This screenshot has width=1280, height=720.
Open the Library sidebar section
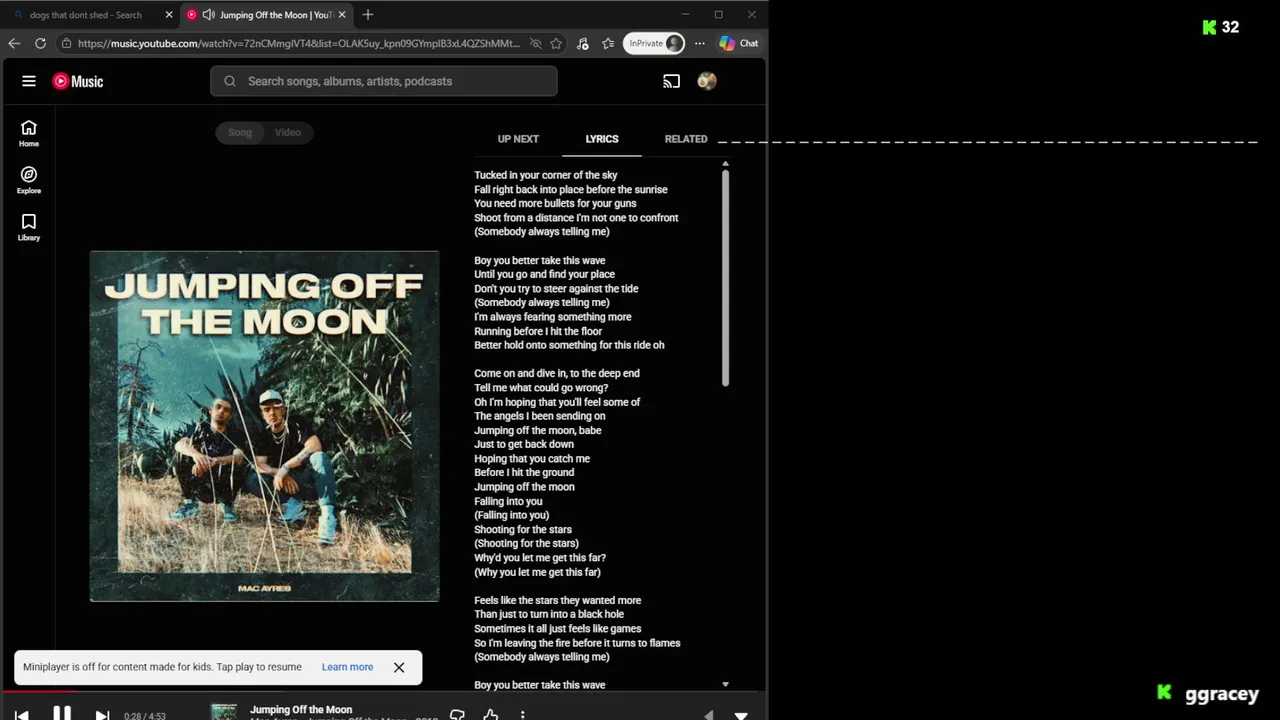(29, 227)
